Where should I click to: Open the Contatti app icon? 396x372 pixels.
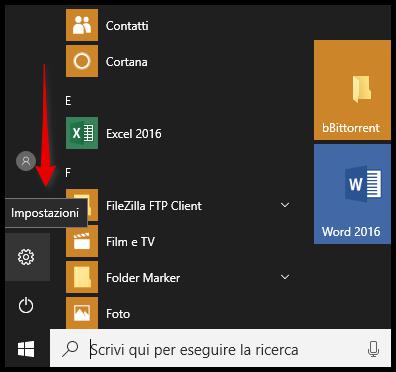(82, 25)
